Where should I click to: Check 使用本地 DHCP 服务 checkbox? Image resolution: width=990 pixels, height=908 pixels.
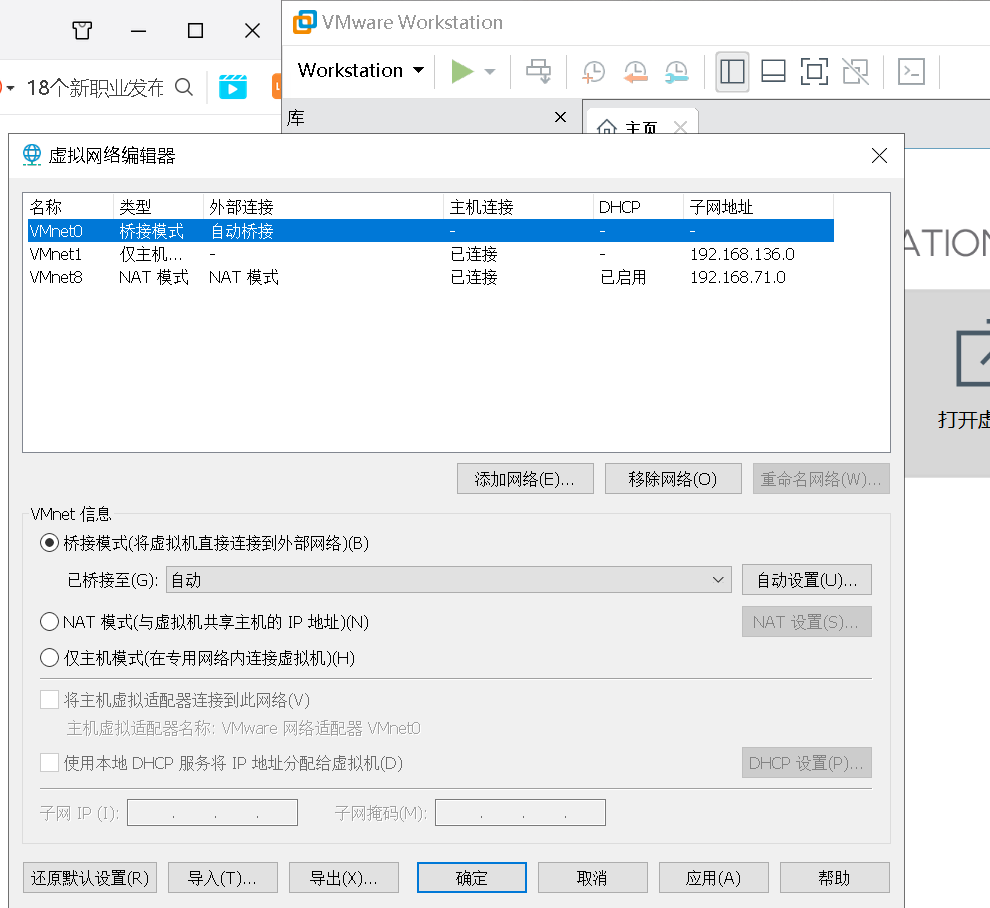point(49,763)
